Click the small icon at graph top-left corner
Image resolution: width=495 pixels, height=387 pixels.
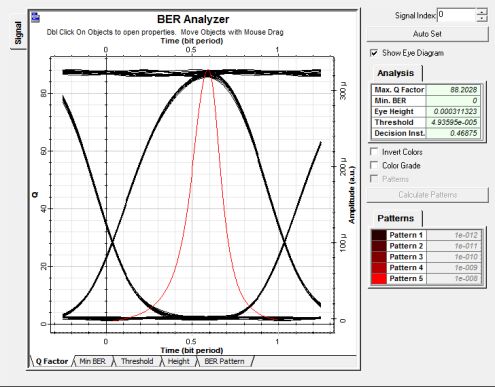point(35,17)
